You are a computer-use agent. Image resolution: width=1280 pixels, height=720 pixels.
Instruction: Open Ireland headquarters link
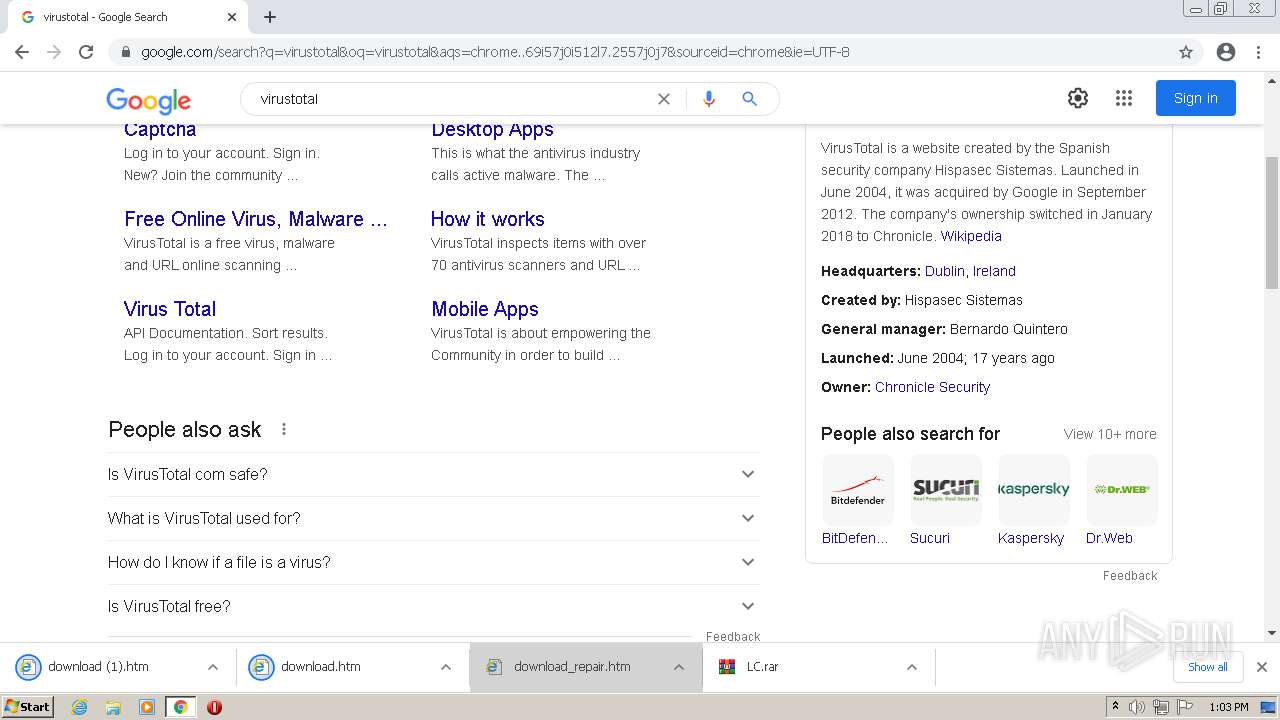point(994,271)
